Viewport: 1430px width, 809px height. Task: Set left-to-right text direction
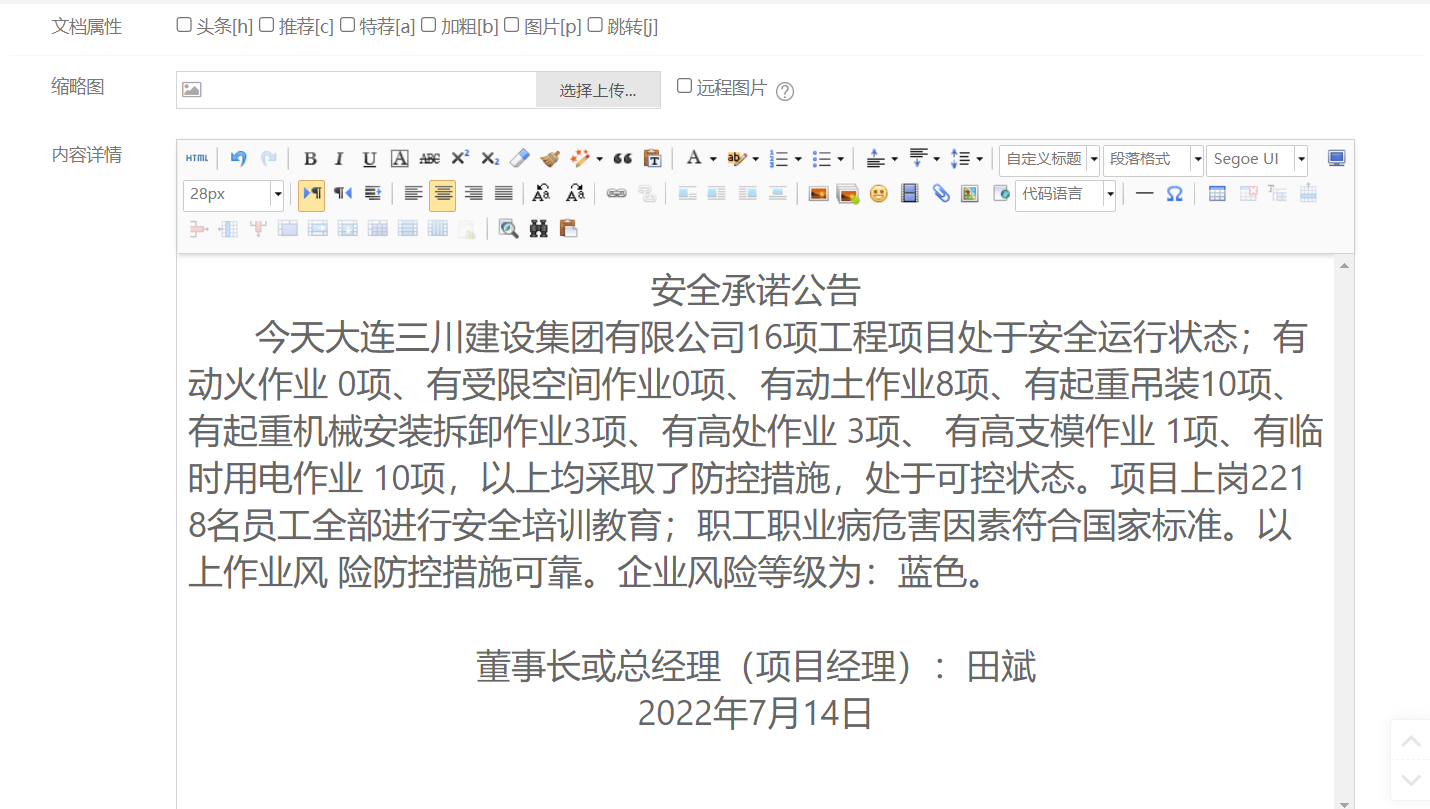[x=312, y=194]
